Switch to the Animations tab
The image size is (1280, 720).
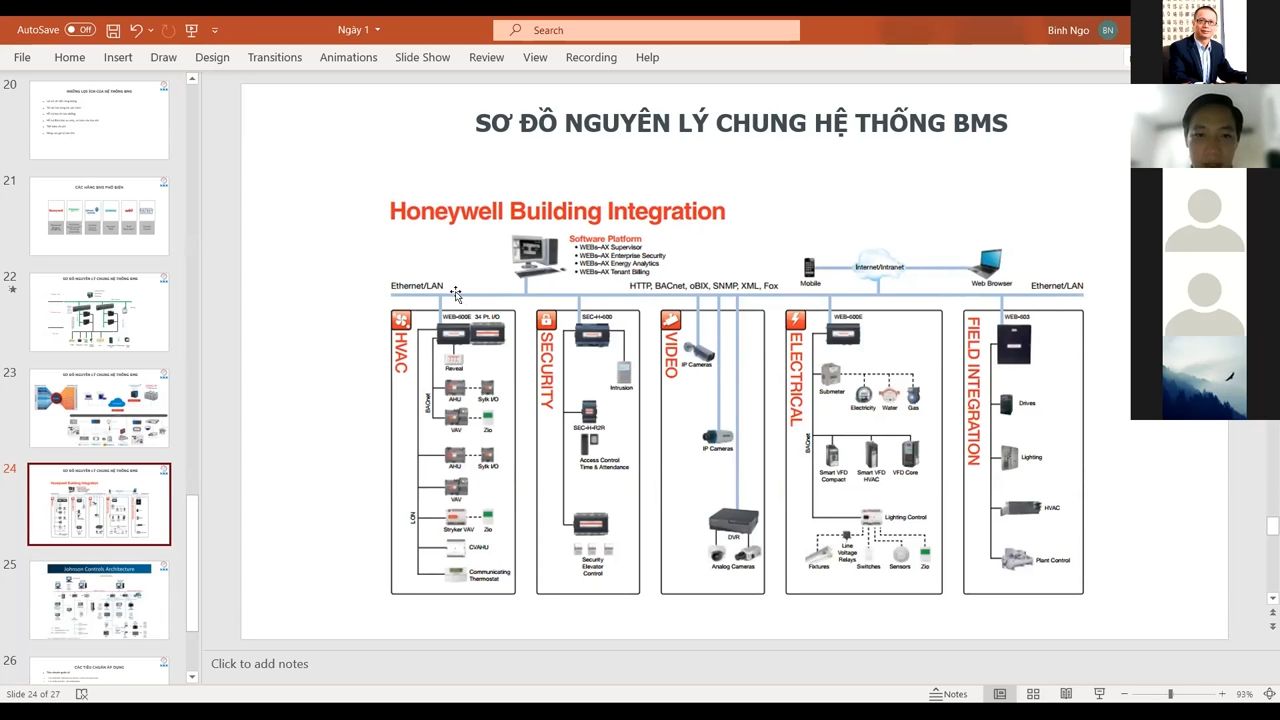click(348, 57)
